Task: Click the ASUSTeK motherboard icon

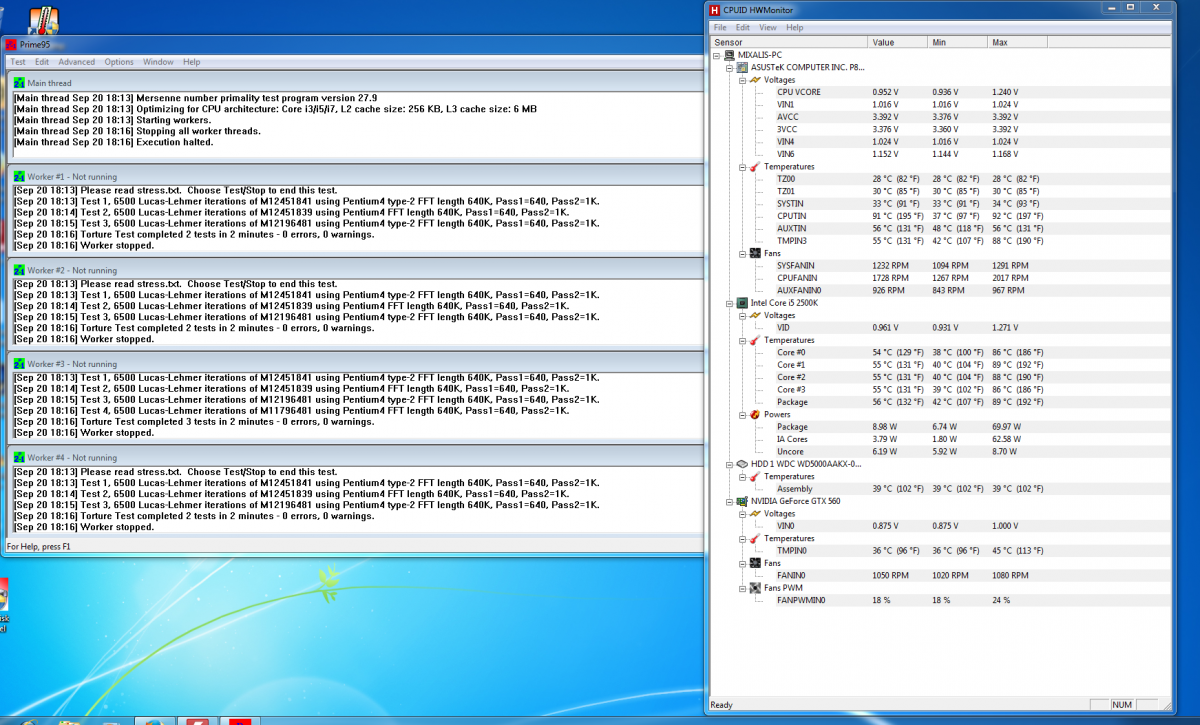Action: (x=742, y=67)
